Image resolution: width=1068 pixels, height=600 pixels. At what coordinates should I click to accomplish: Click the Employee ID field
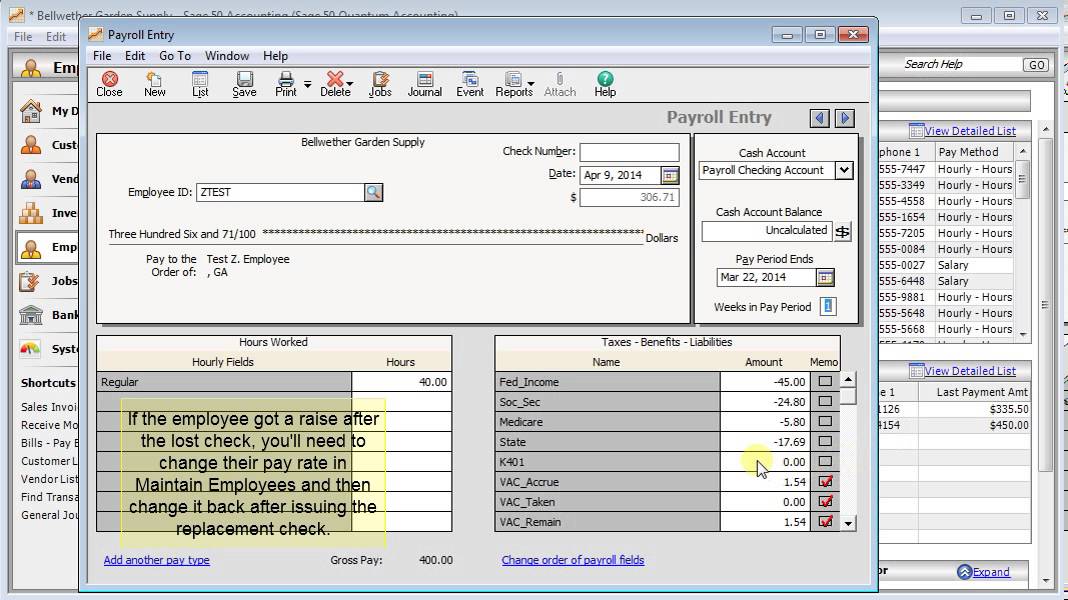tap(281, 192)
